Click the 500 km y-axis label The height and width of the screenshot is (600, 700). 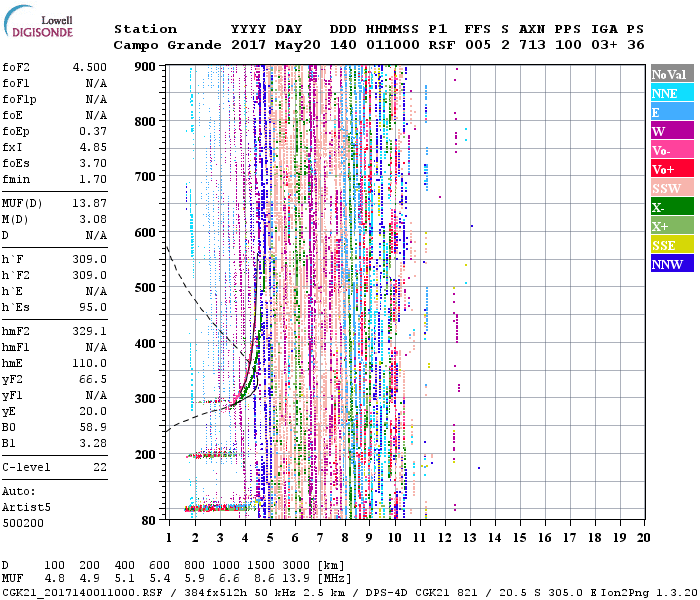(145, 288)
